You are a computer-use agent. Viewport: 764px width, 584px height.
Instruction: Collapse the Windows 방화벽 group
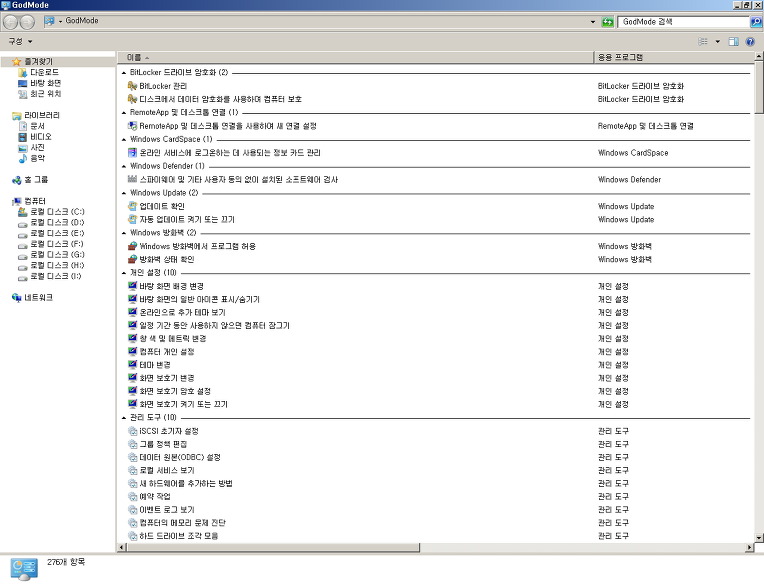(124, 233)
